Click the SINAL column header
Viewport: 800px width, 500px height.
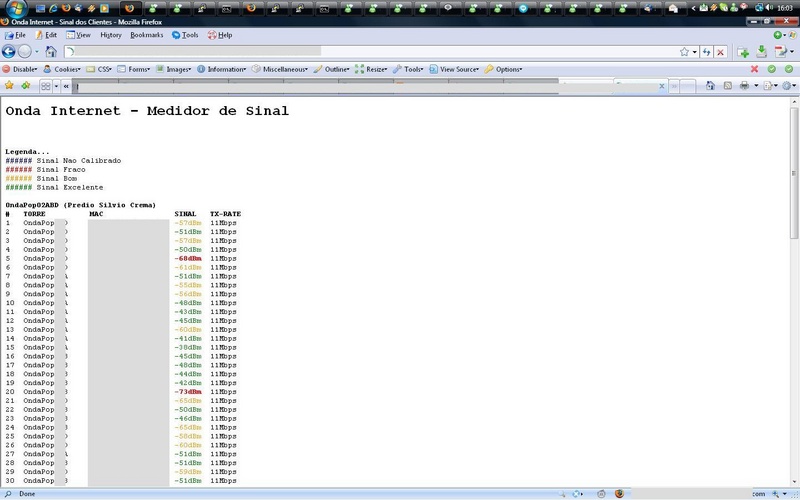pyautogui.click(x=185, y=214)
